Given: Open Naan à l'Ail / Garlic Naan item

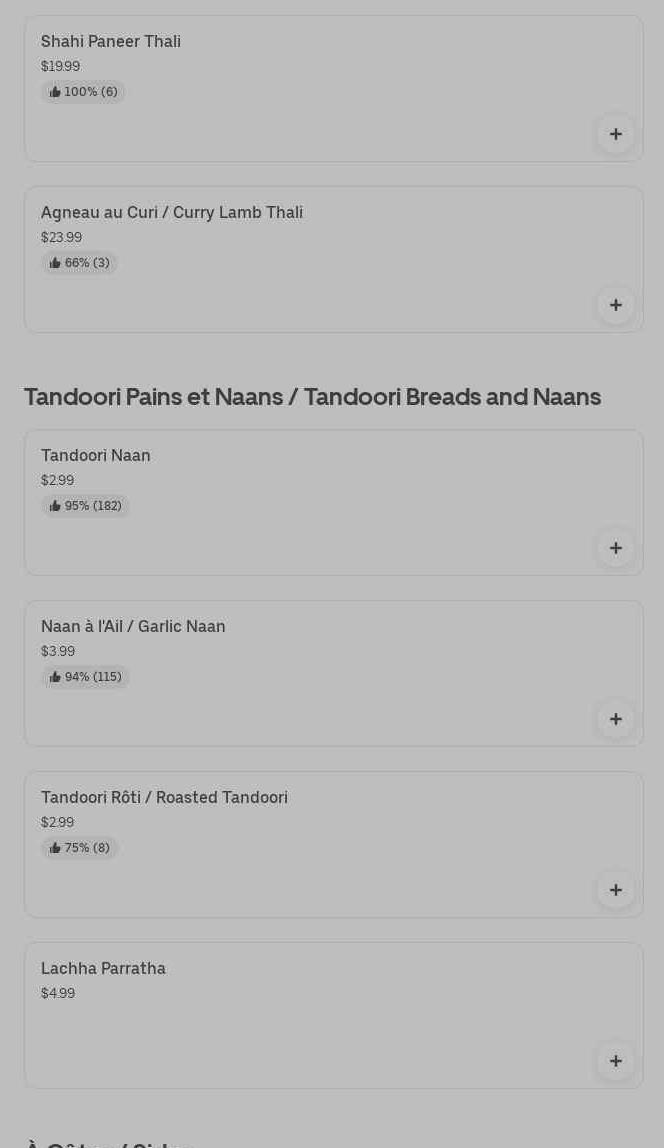Looking at the screenshot, I should (133, 626).
